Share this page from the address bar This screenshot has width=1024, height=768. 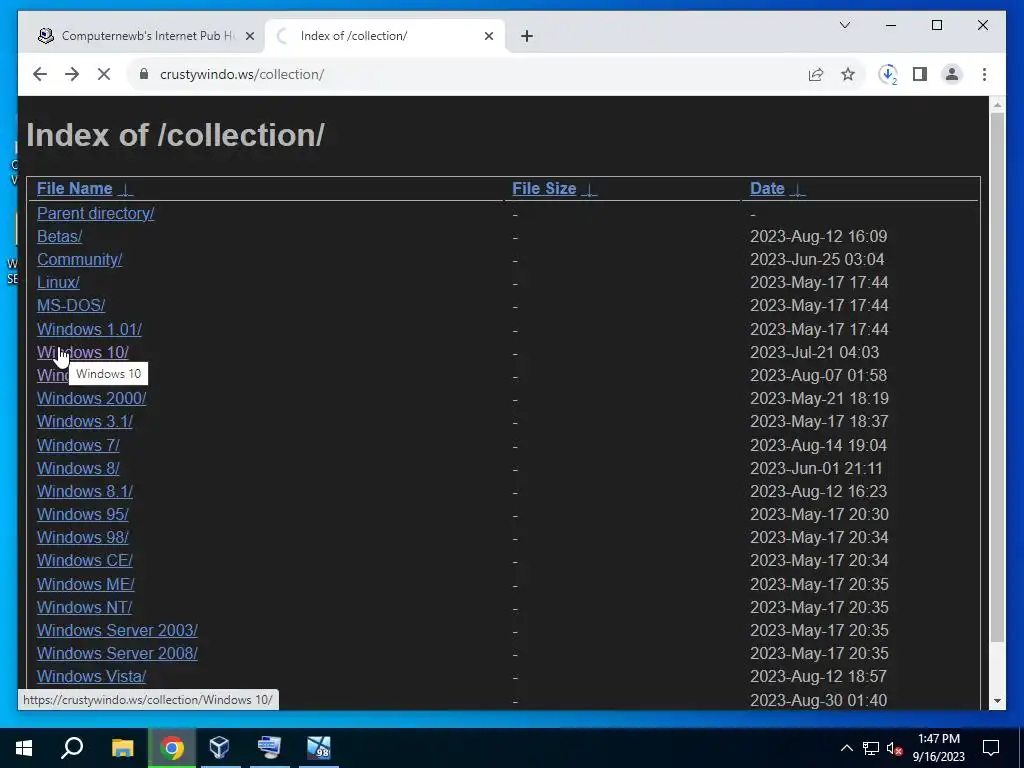(x=816, y=74)
